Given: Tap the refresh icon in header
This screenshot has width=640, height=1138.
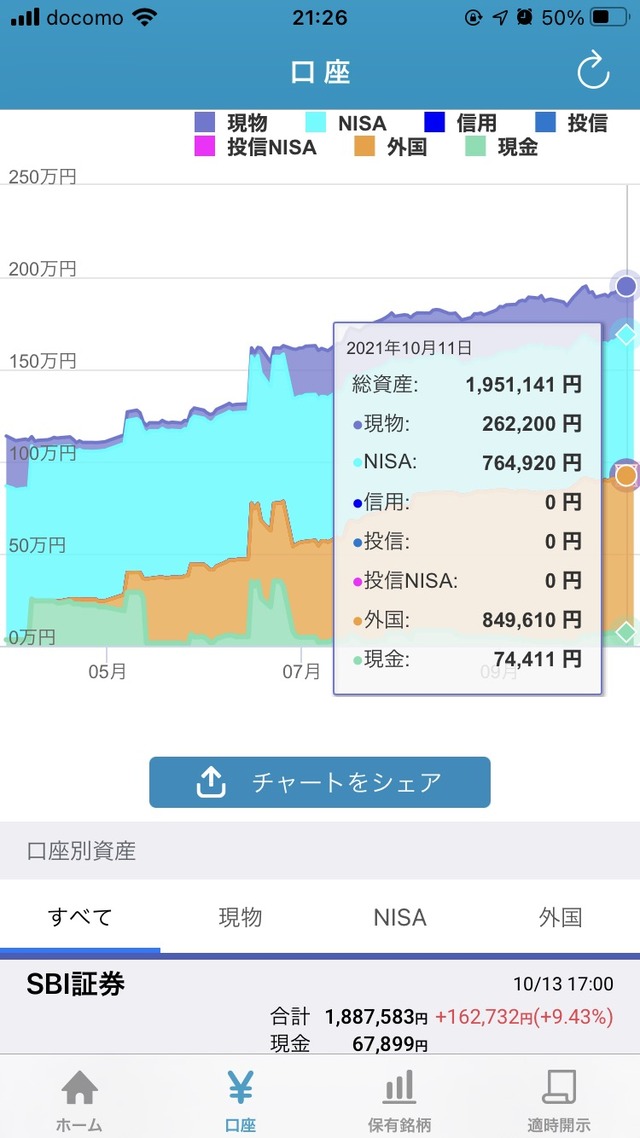Looking at the screenshot, I should [x=593, y=72].
